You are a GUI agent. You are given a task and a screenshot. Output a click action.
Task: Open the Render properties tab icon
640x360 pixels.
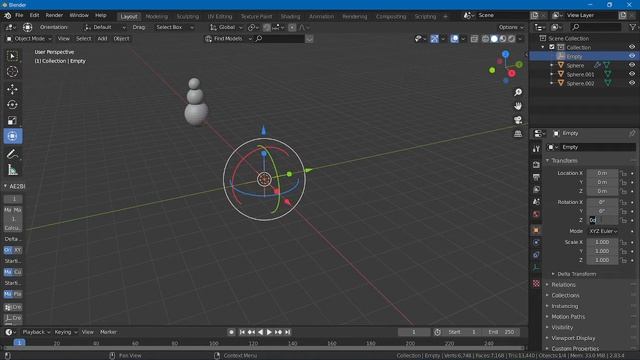536,164
